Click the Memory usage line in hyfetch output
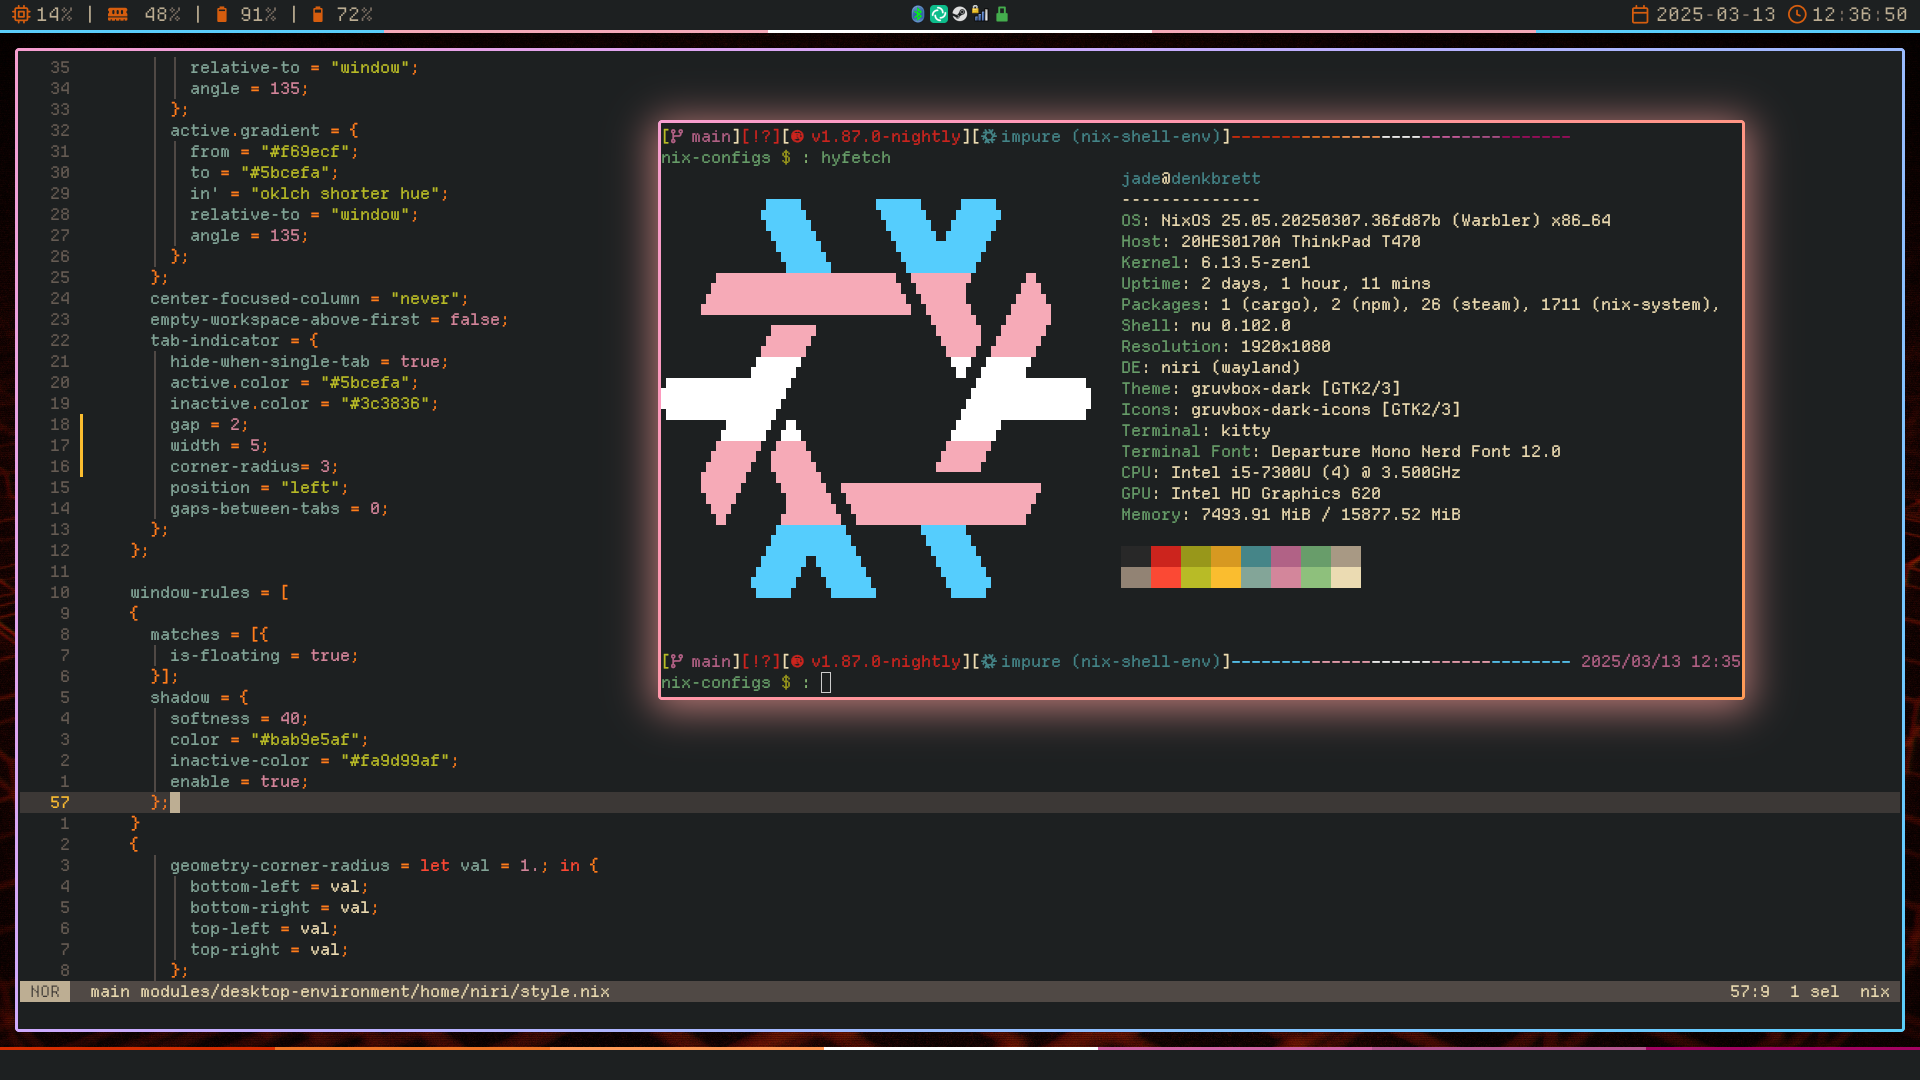Image resolution: width=1920 pixels, height=1080 pixels. 1291,514
